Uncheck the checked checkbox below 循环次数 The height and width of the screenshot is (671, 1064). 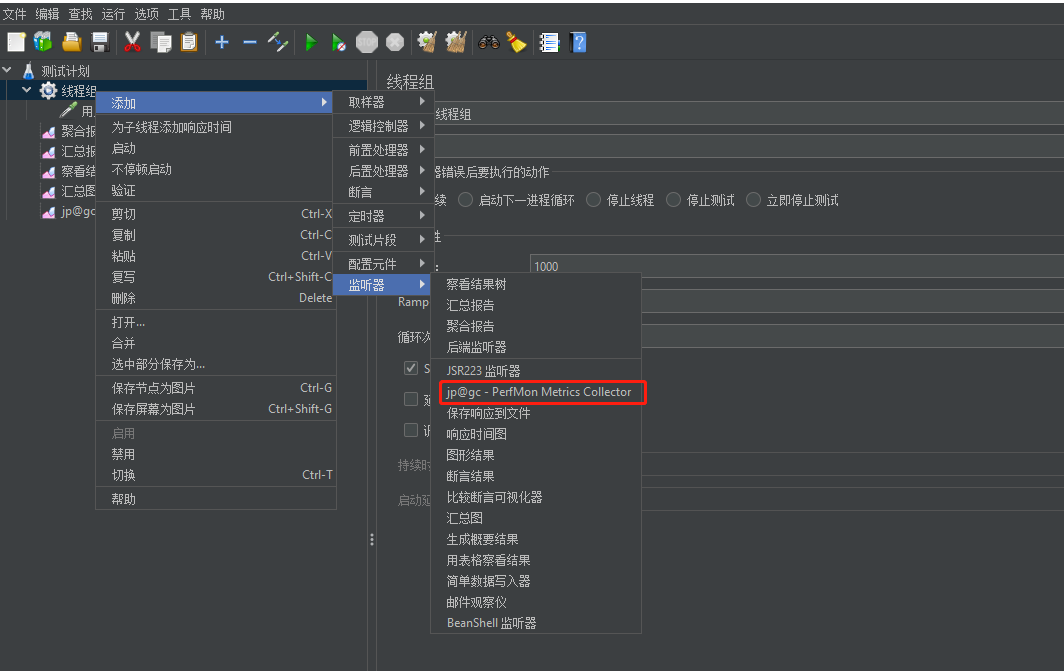(411, 367)
